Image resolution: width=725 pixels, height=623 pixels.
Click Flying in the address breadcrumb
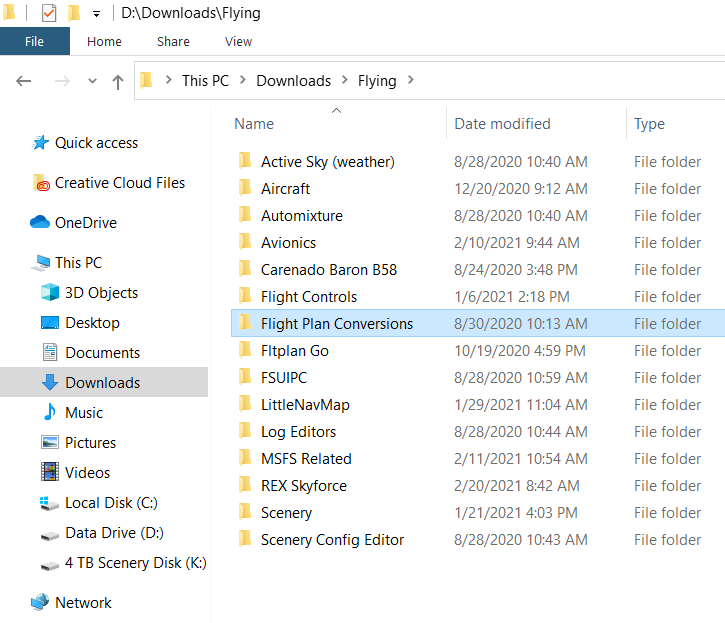point(377,81)
